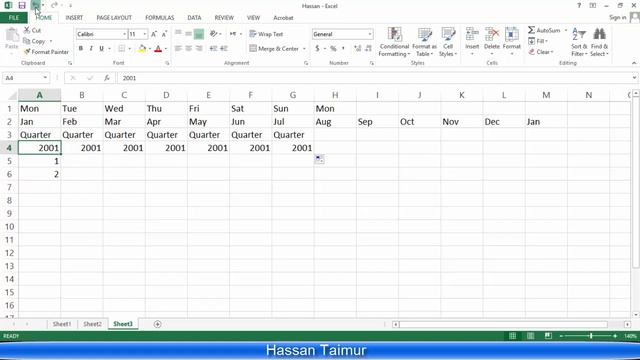Increase font size
The width and height of the screenshot is (640, 360).
[154, 34]
